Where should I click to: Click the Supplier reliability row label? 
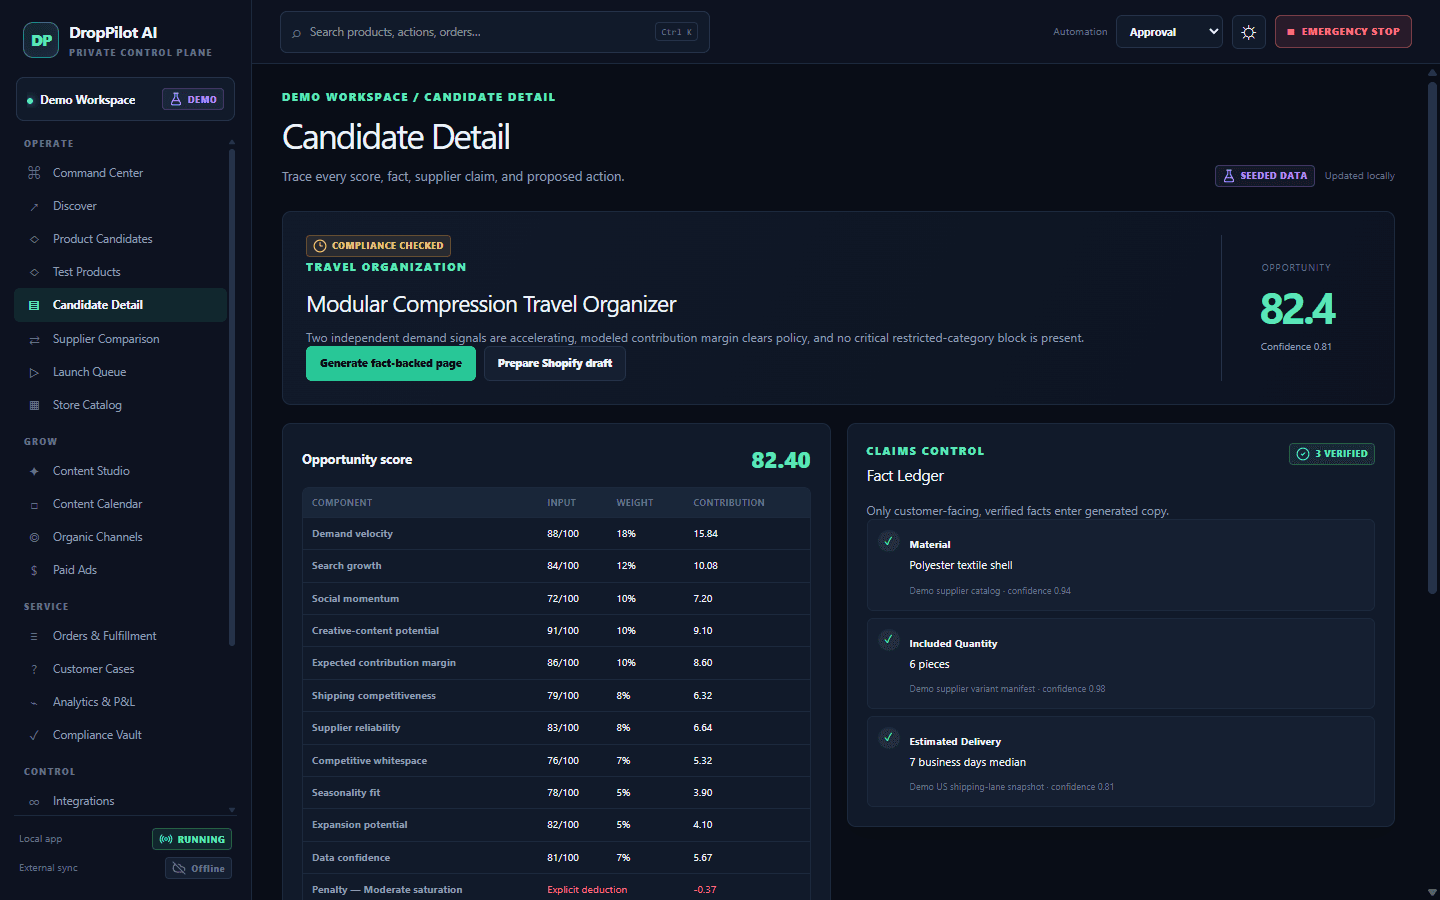click(356, 728)
